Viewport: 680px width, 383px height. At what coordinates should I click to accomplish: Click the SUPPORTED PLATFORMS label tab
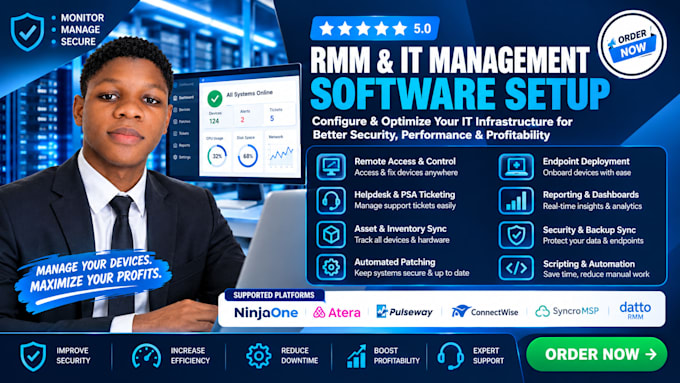click(274, 295)
